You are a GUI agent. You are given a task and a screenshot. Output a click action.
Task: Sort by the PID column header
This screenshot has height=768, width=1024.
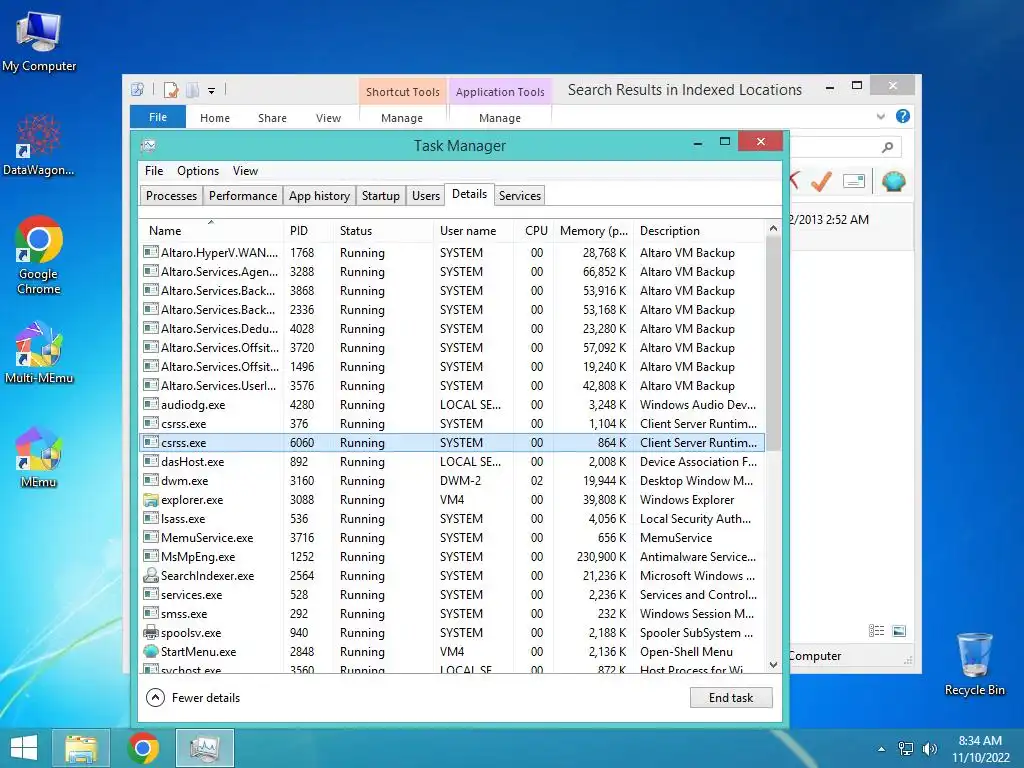(308, 231)
